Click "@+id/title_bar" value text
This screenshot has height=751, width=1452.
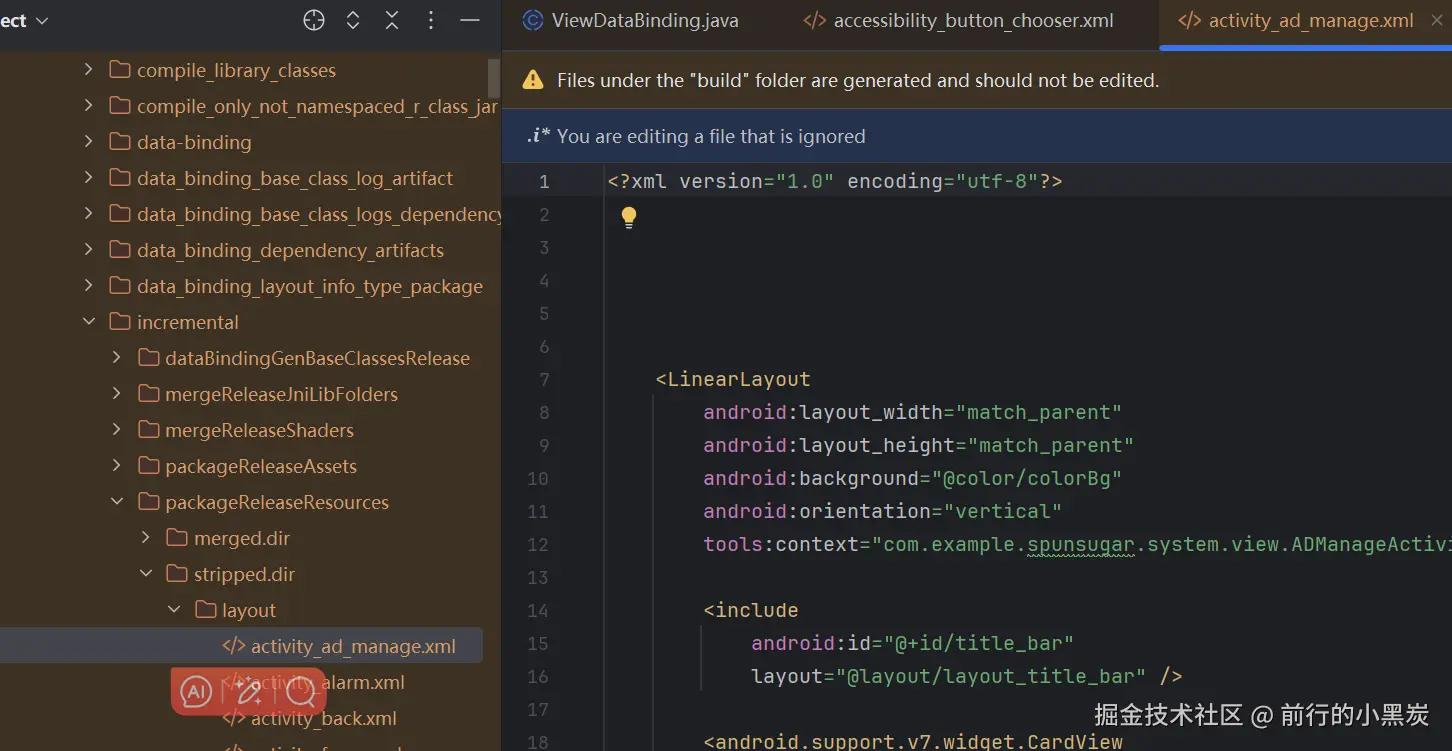(979, 644)
